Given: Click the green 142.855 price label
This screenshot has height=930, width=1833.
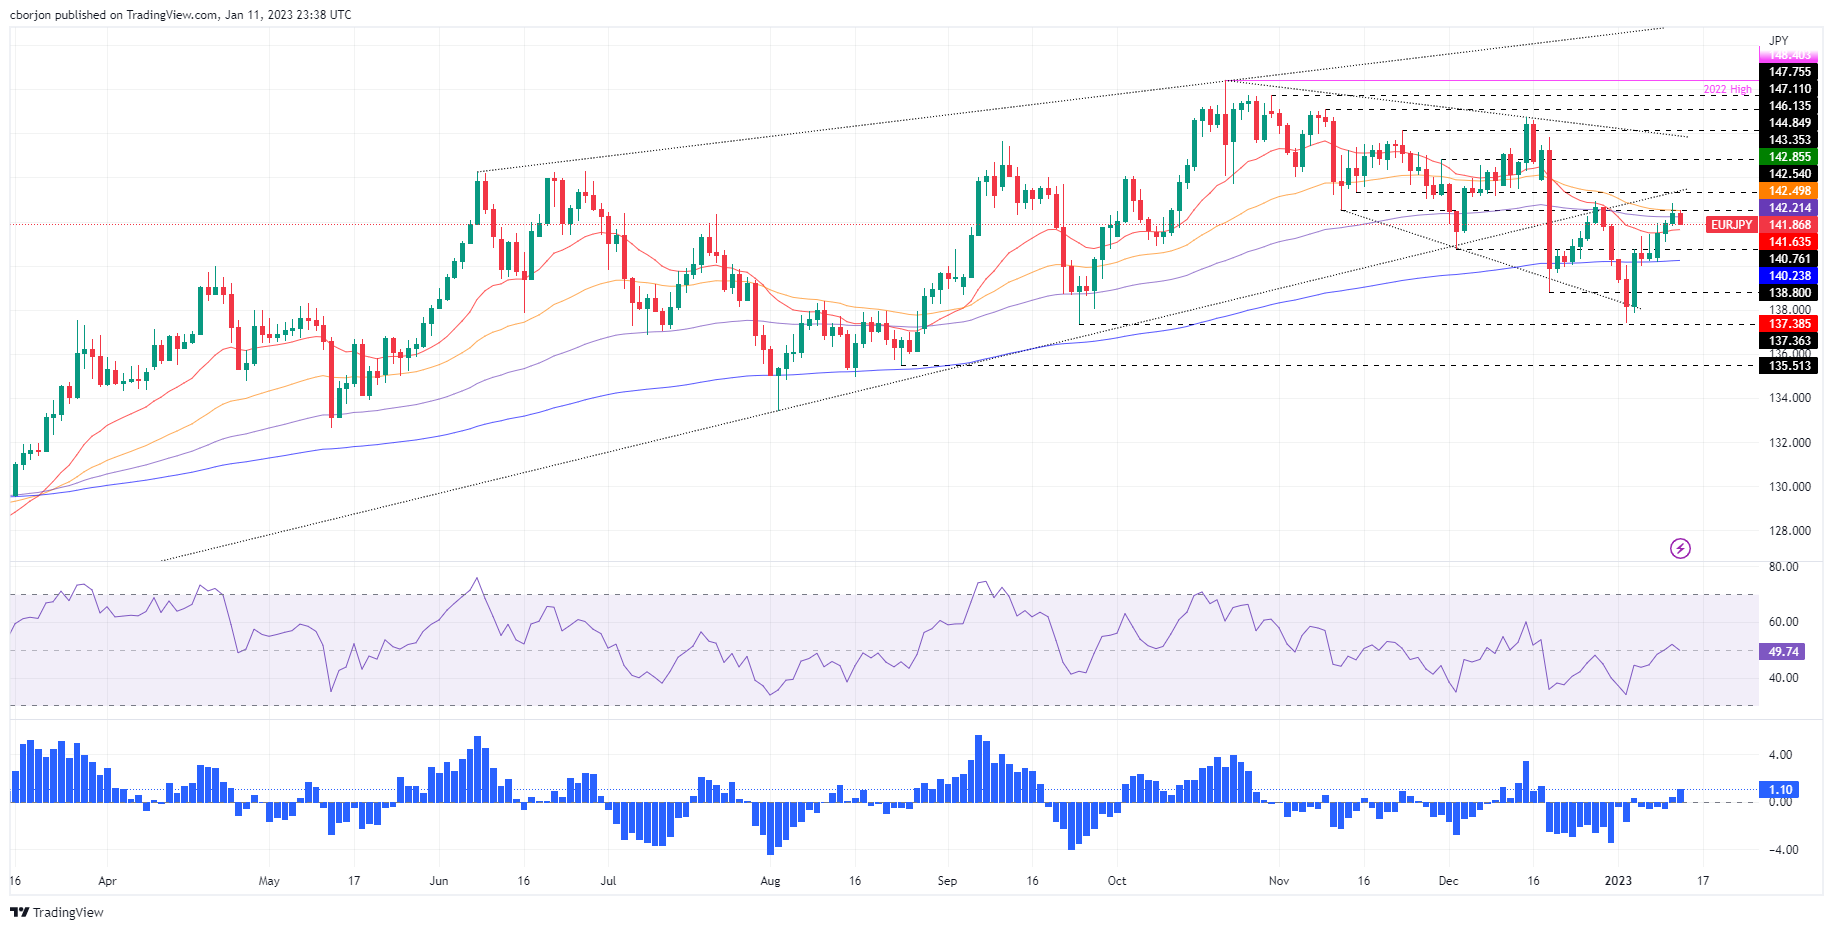Looking at the screenshot, I should [1789, 157].
